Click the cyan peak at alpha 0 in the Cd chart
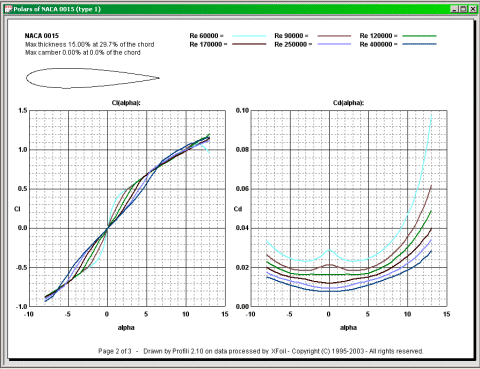Screen dimensions: 480x369 point(329,250)
